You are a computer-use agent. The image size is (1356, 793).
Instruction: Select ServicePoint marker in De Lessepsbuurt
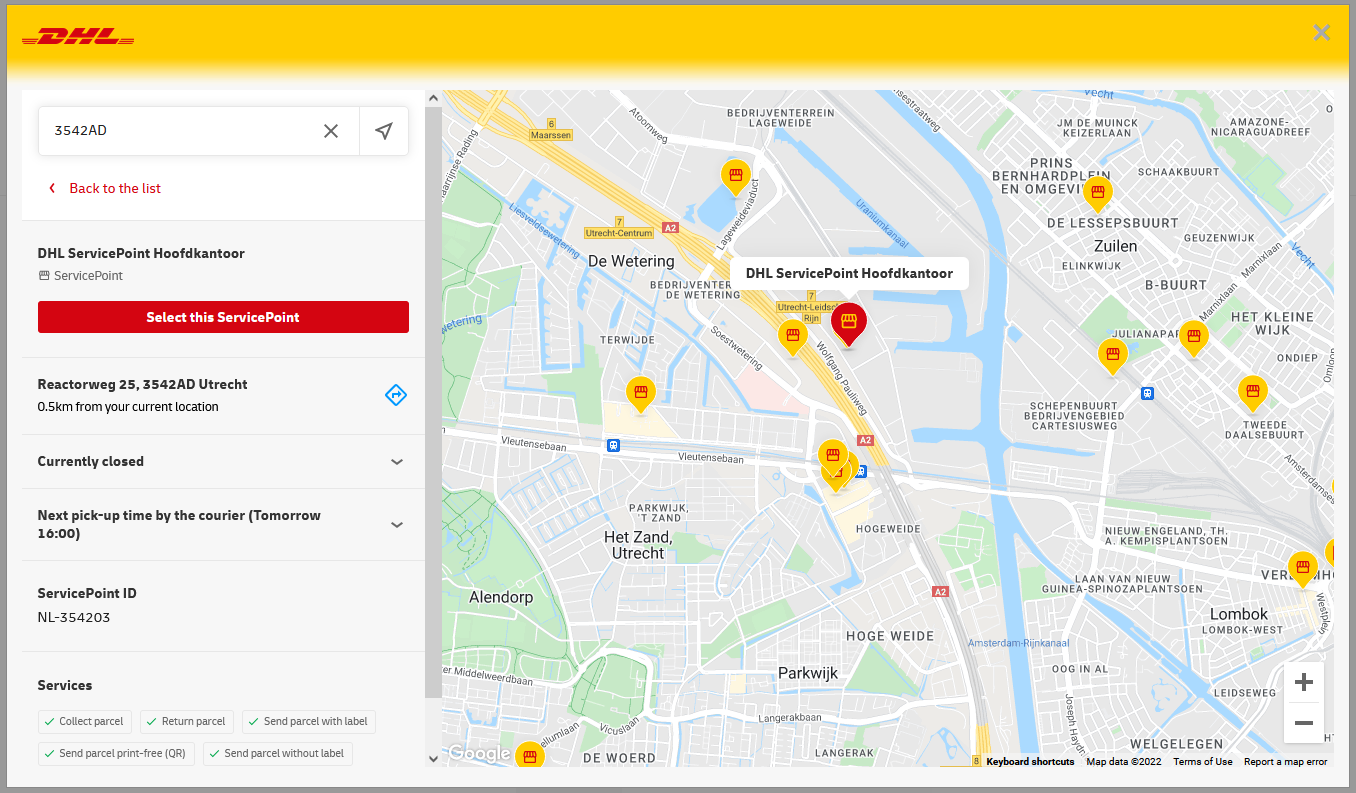(1098, 194)
